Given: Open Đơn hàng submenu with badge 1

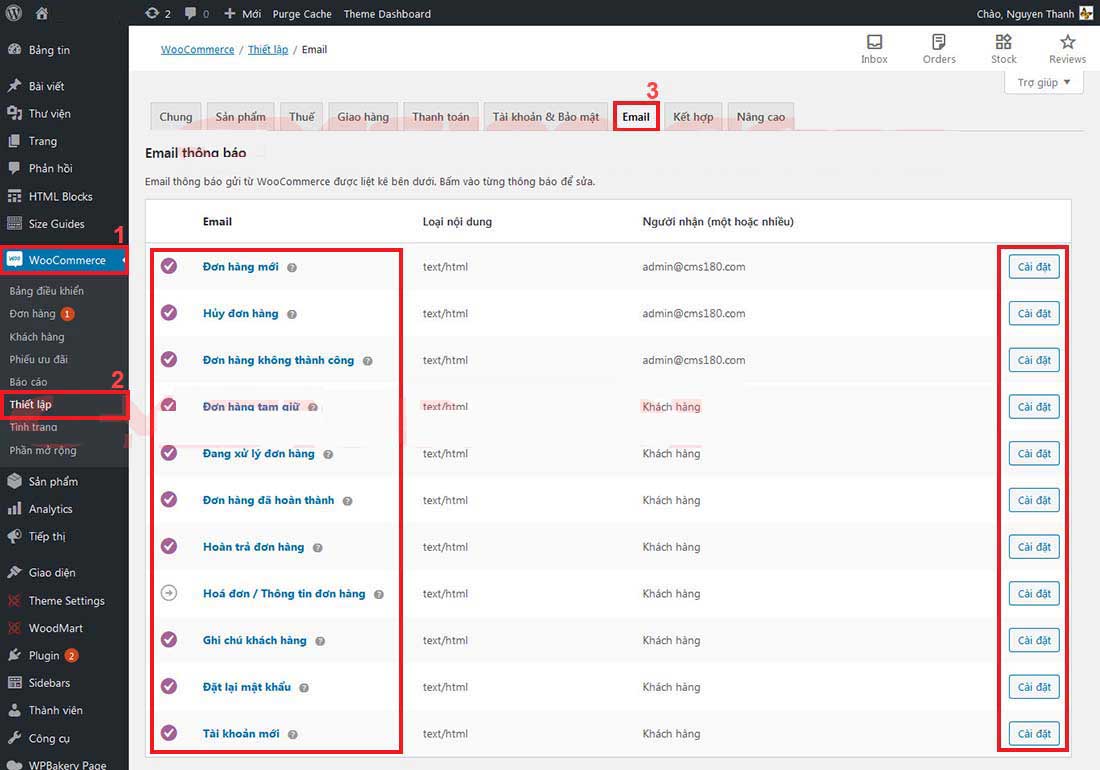Looking at the screenshot, I should point(42,313).
